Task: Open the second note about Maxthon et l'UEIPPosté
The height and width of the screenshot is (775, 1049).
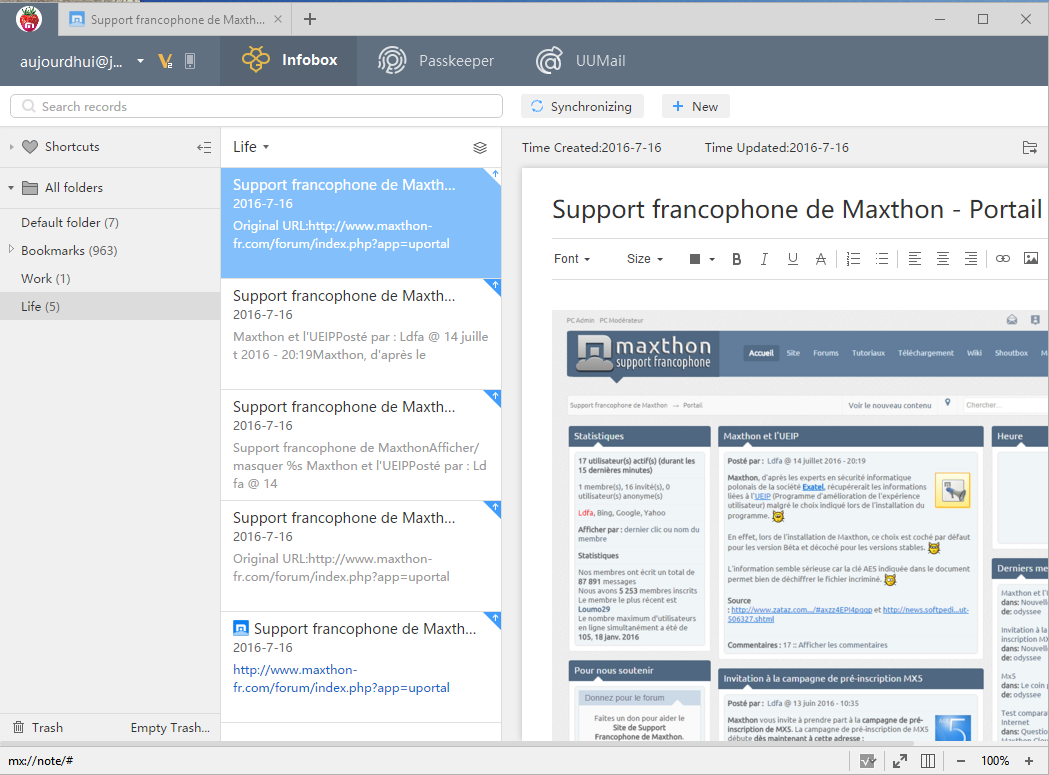Action: pos(361,334)
